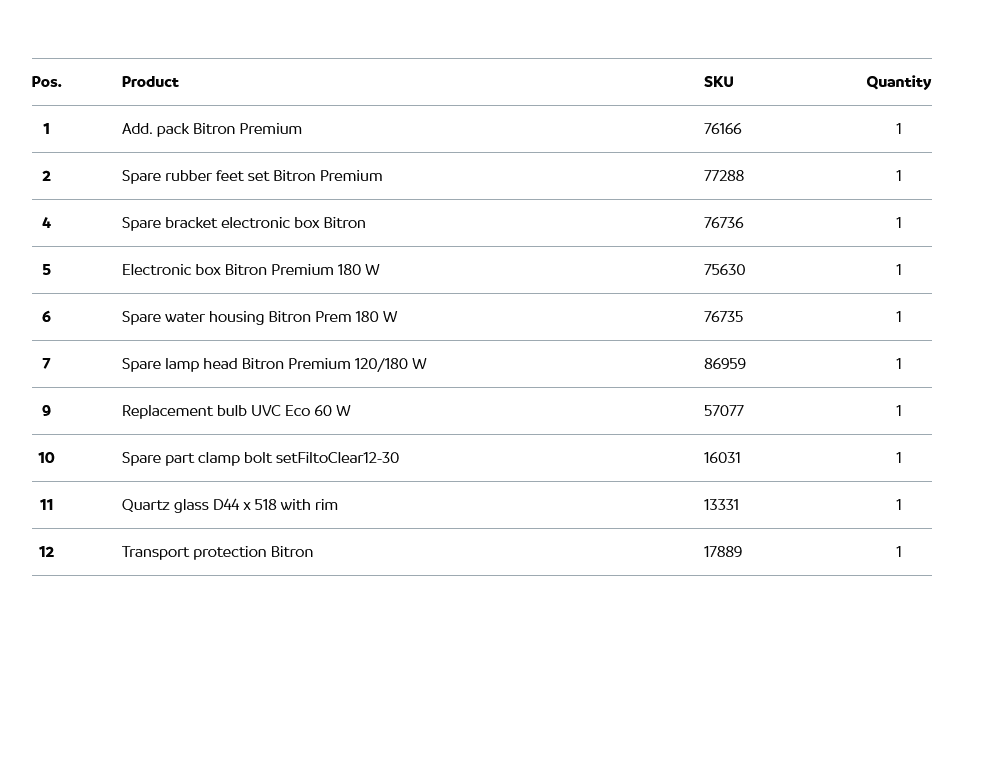
Task: Click the Product column header
Action: point(150,82)
